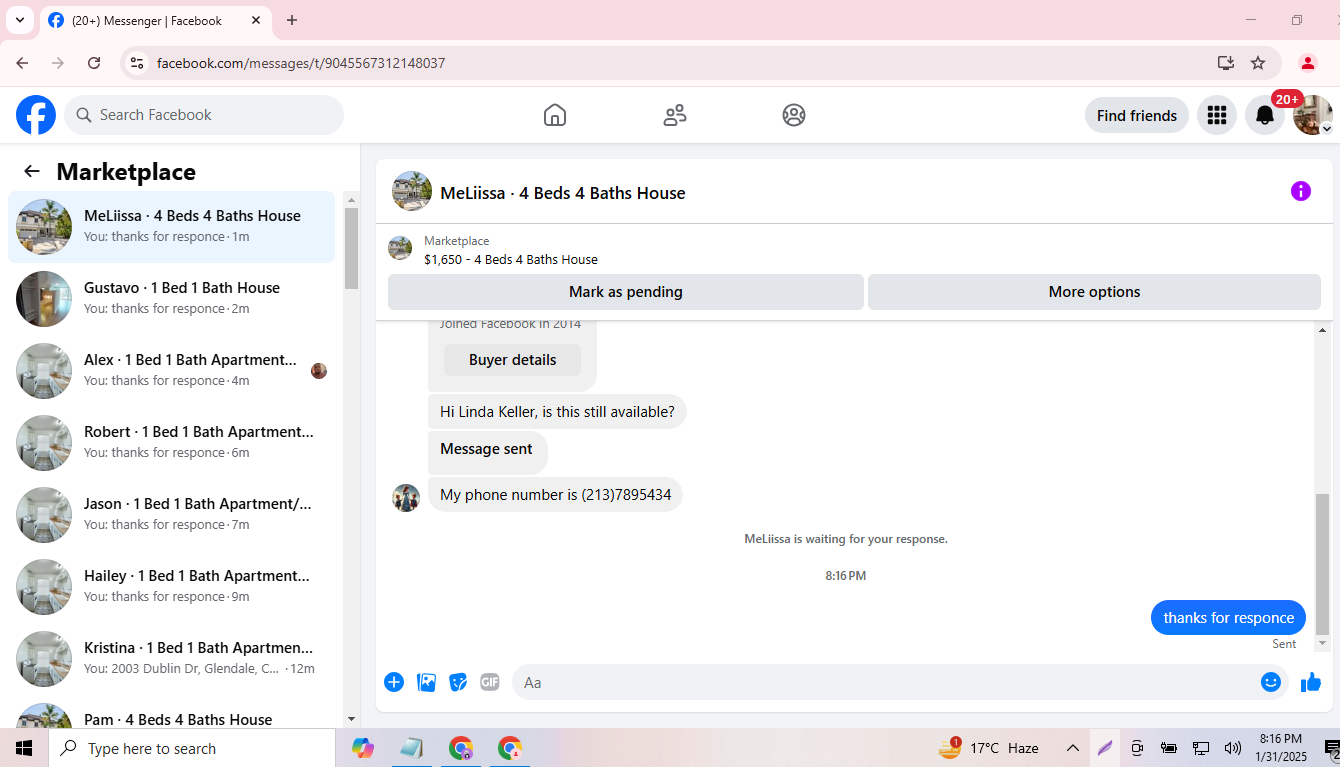Click the address bar URL
The height and width of the screenshot is (767, 1340).
(x=301, y=63)
